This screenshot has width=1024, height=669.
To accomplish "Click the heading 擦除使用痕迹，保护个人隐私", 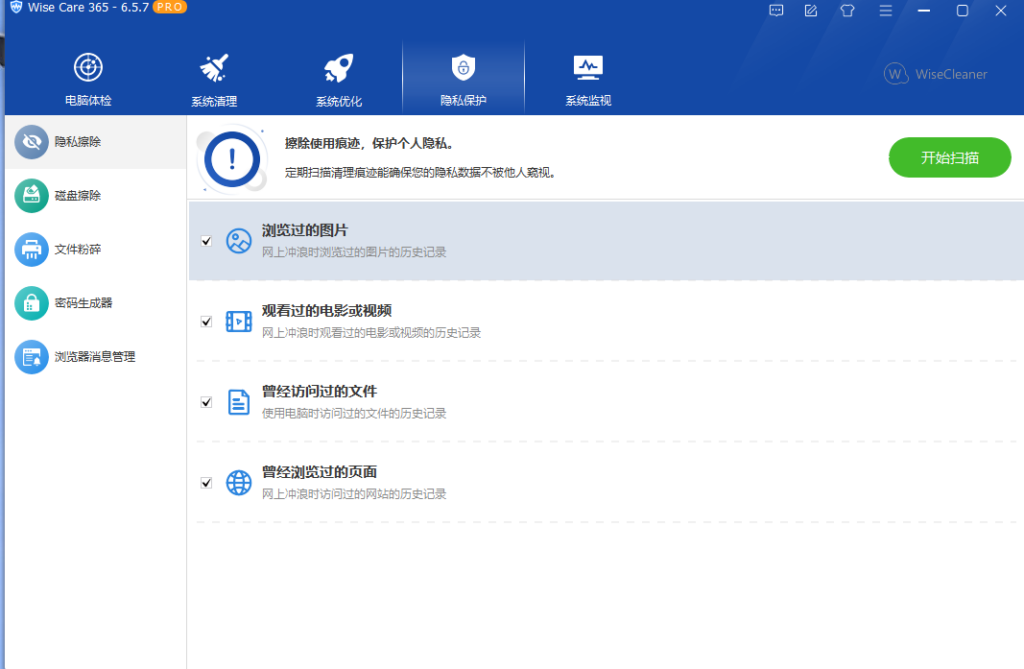I will (369, 143).
